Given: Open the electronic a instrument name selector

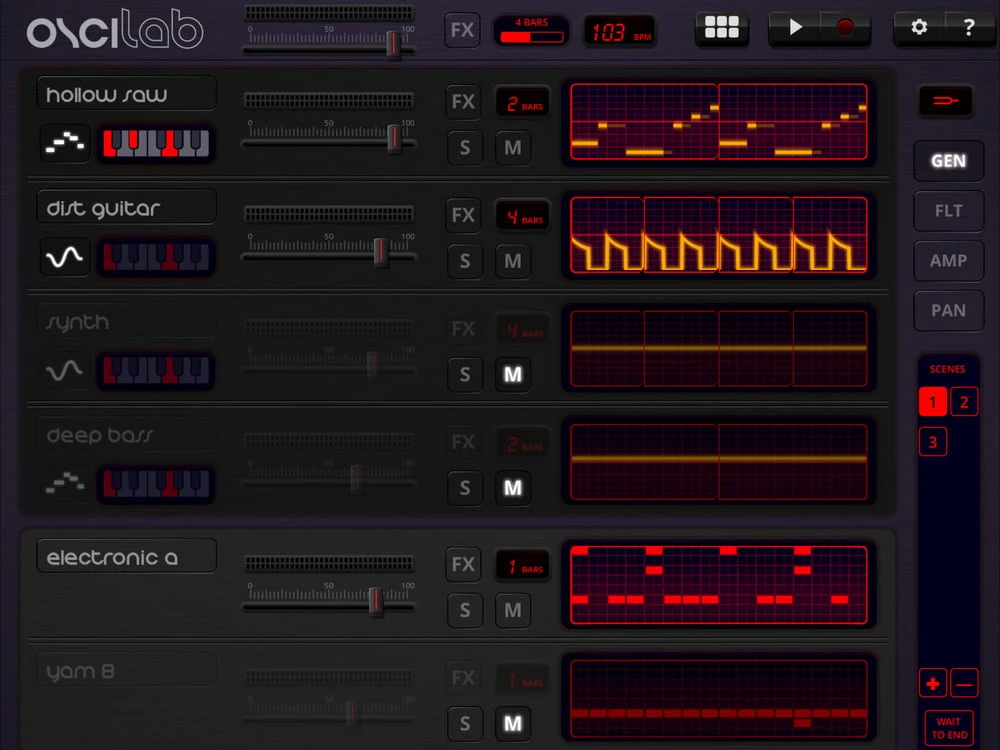Looking at the screenshot, I should click(126, 557).
